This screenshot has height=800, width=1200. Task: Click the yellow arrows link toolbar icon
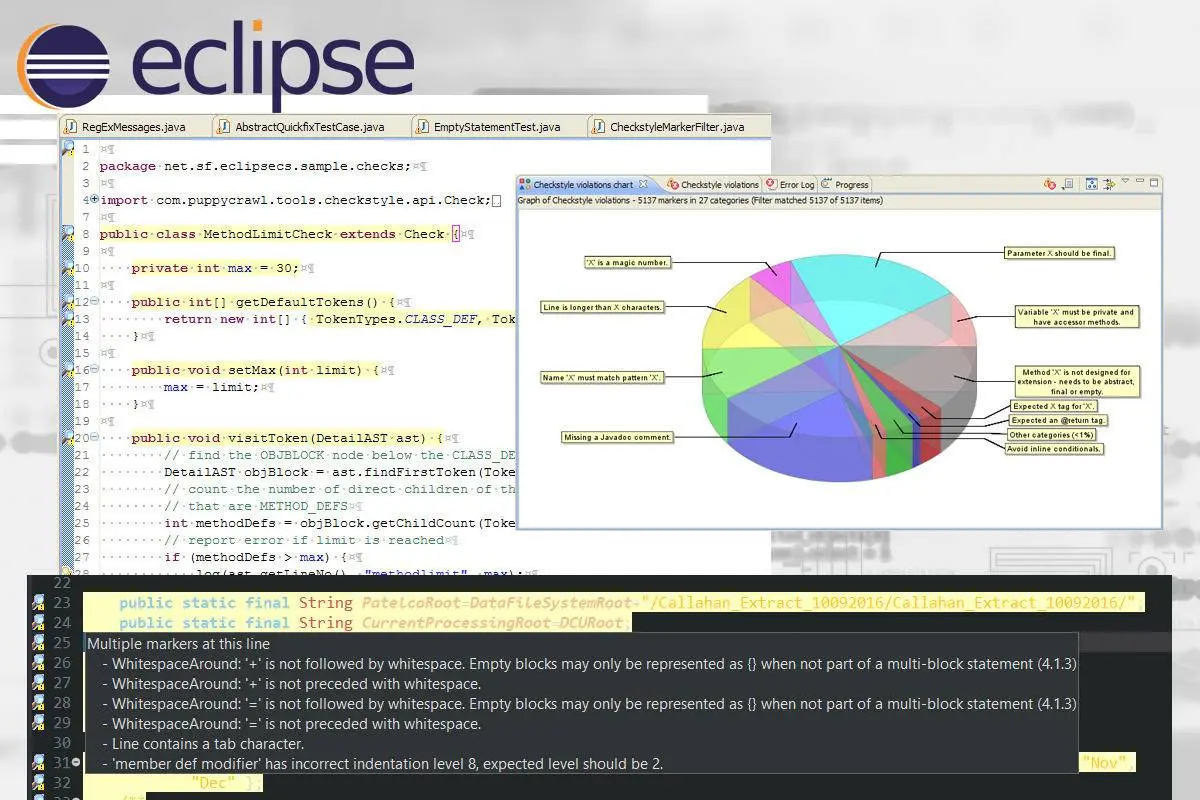click(x=1109, y=184)
